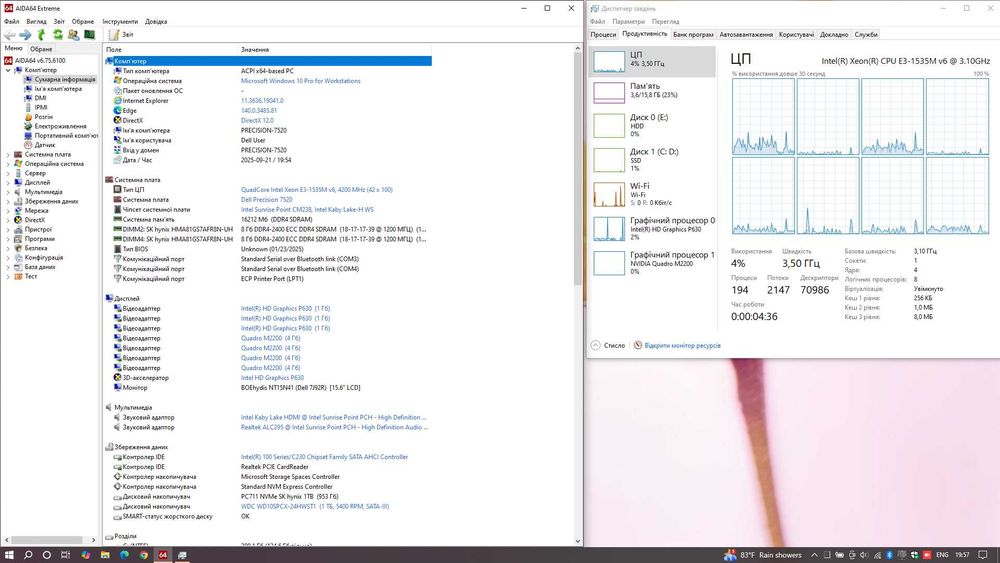Screen dimensions: 1000x563
Task: Open the Довідка menu in AIDA64
Action: (156, 21)
